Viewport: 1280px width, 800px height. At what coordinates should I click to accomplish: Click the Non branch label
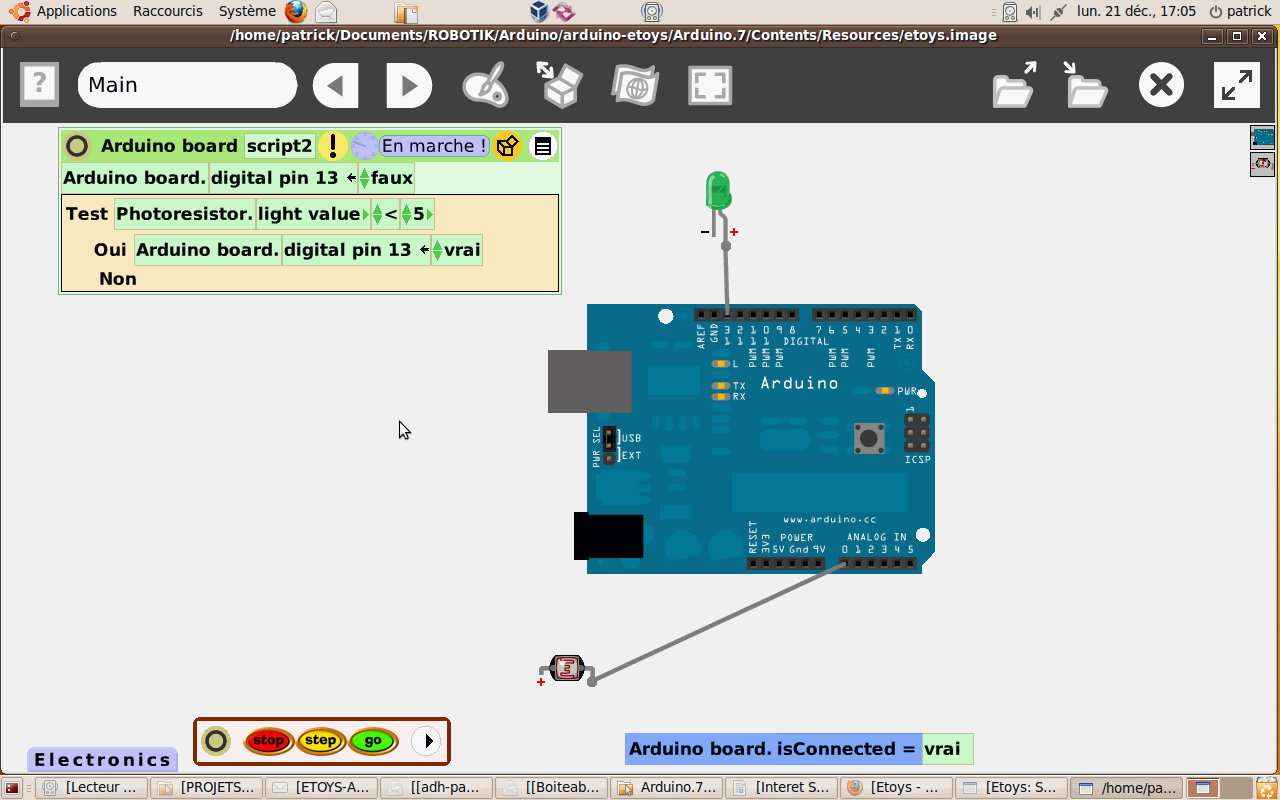[x=118, y=279]
